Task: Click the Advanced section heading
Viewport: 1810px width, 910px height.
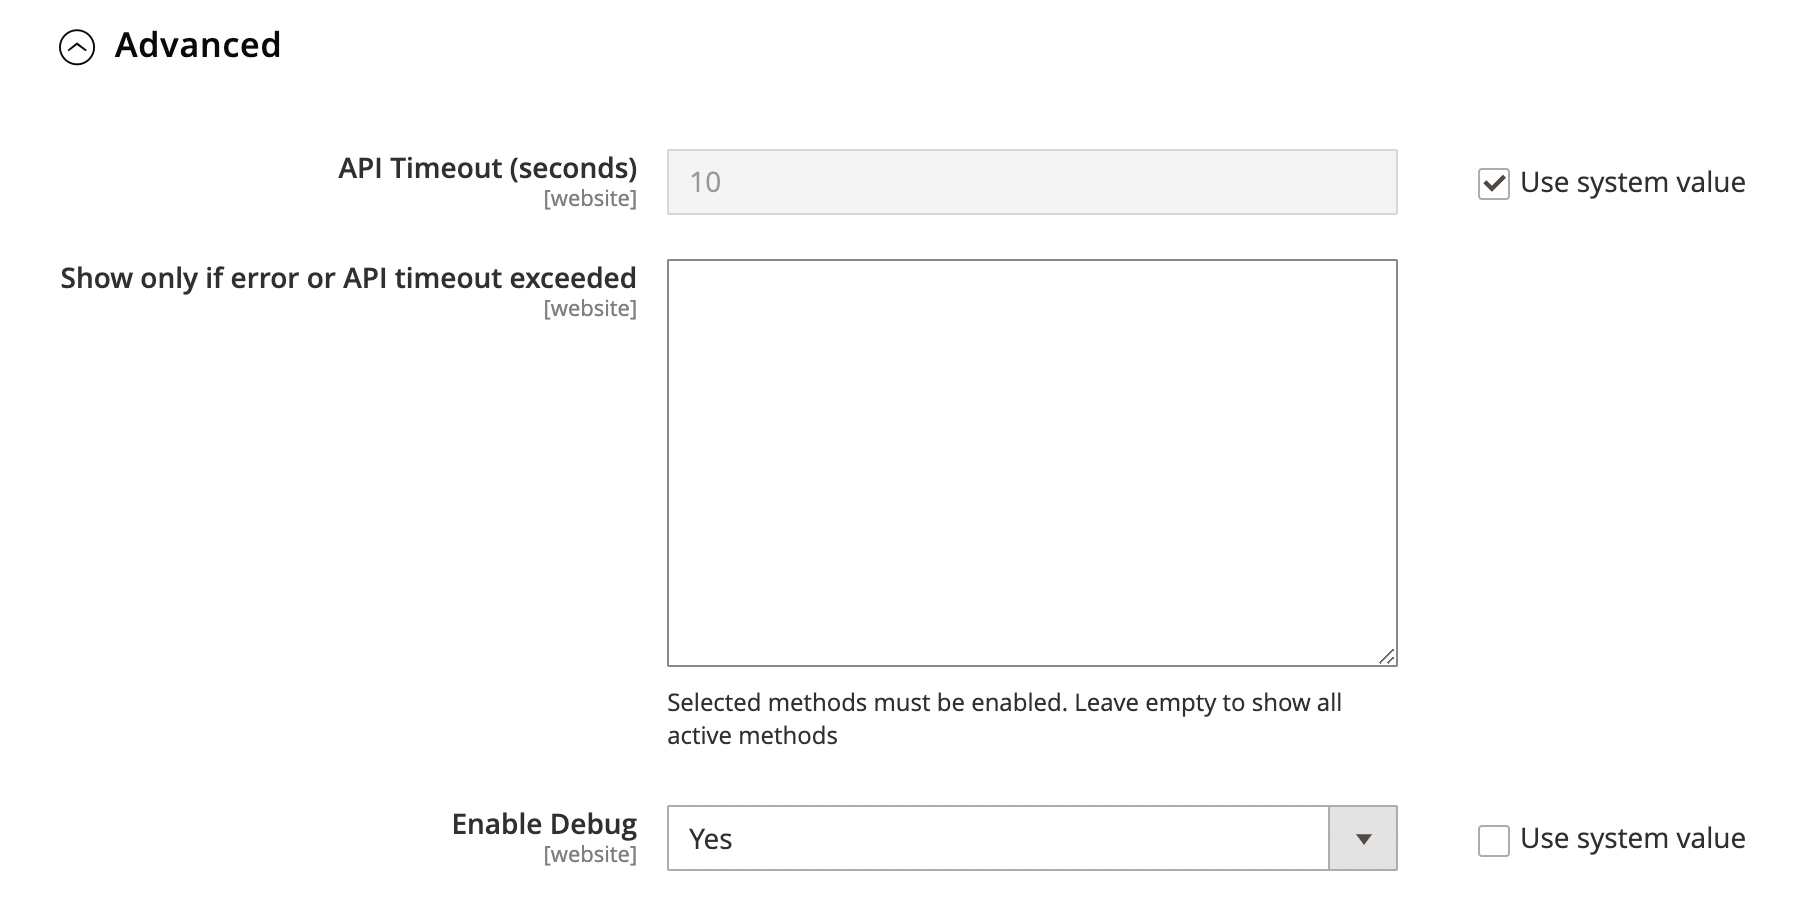Action: point(198,45)
